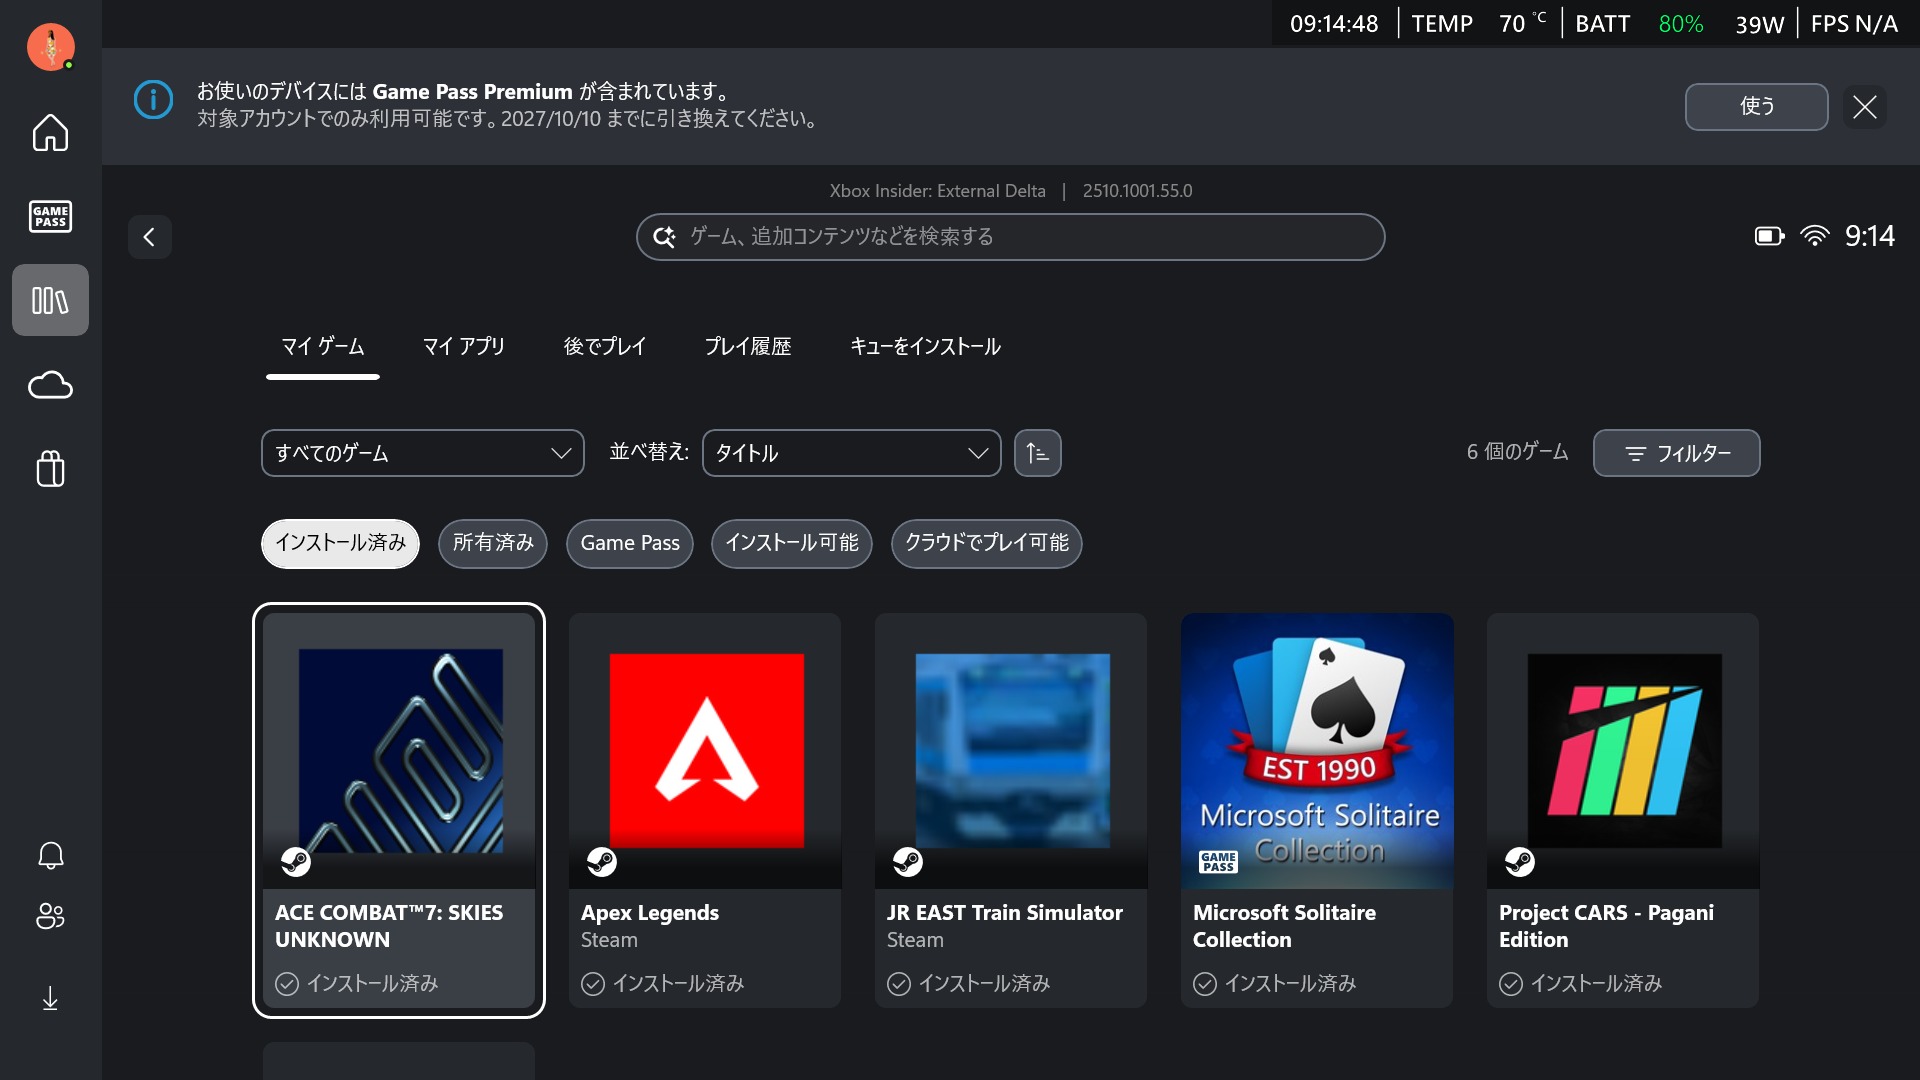
Task: Open the downloads arrow icon
Action: (x=50, y=998)
